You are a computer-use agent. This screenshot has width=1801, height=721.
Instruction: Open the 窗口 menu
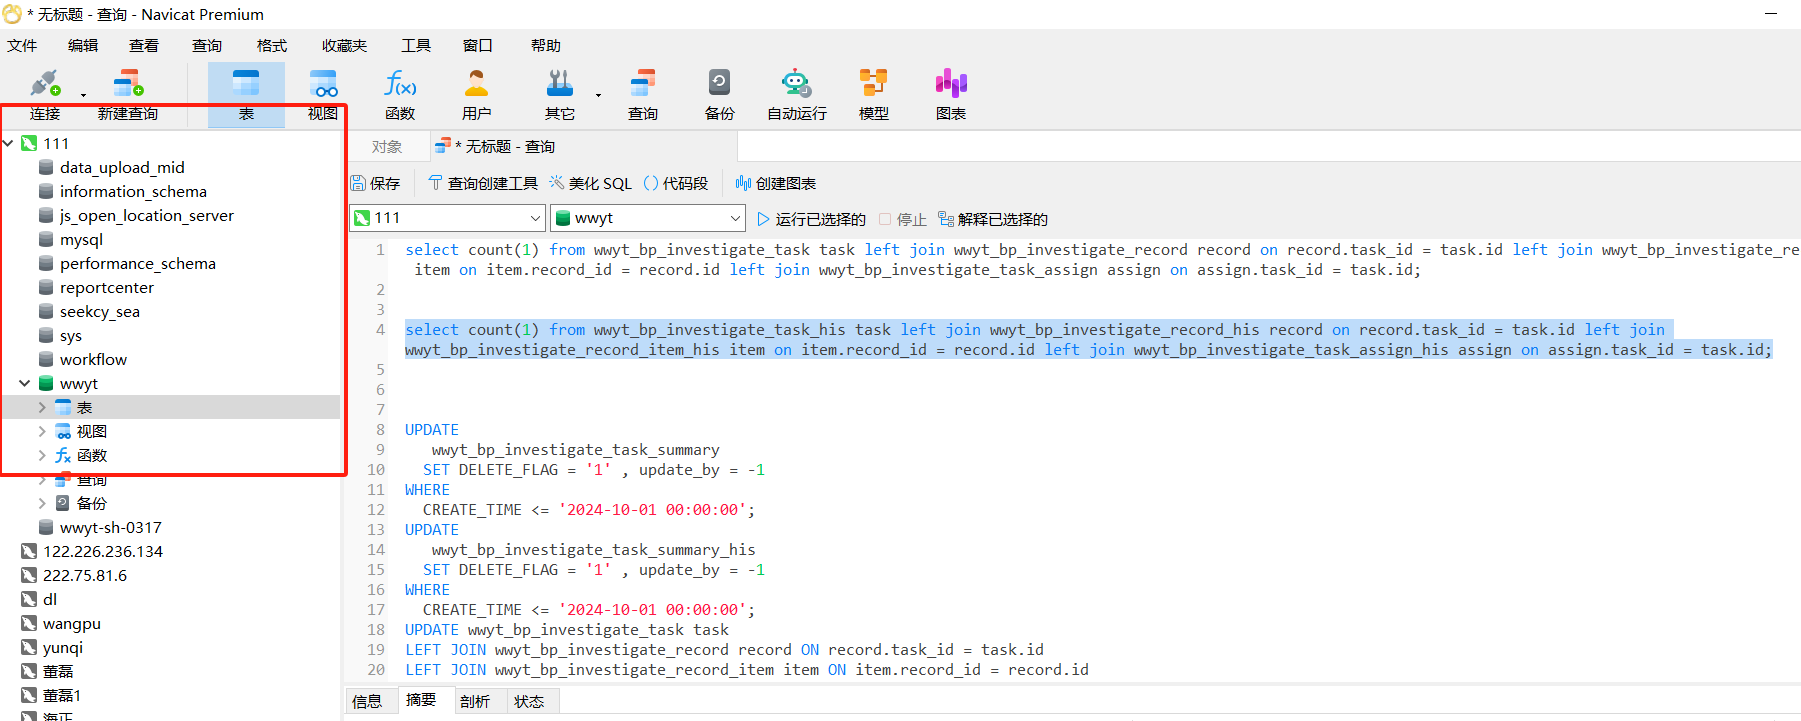pyautogui.click(x=478, y=45)
